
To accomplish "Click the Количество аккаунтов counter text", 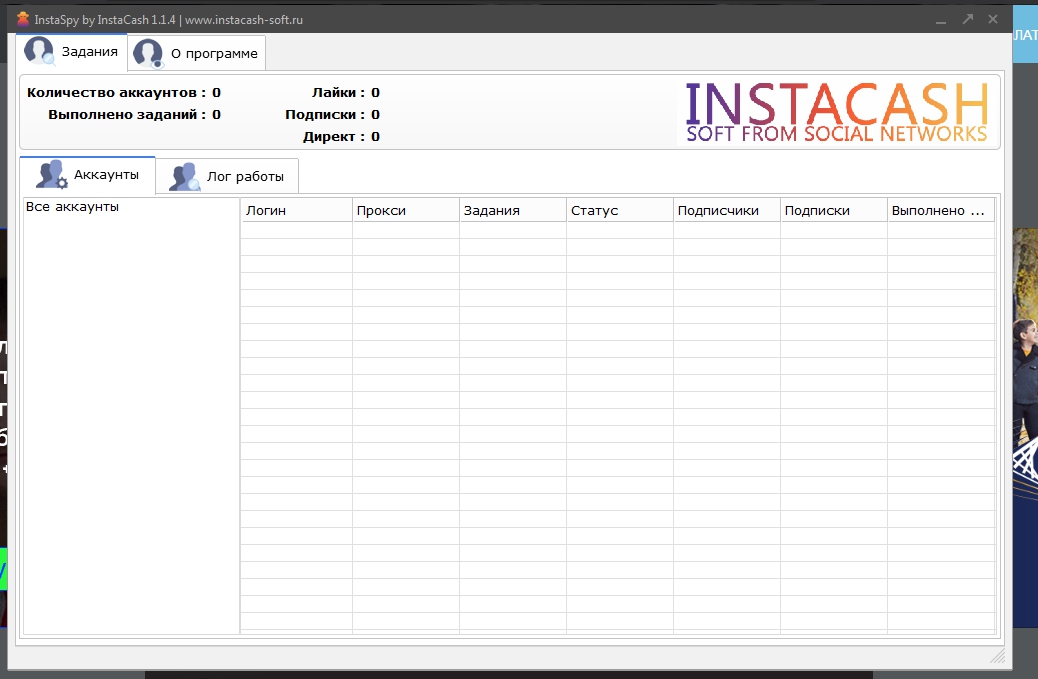I will pos(124,93).
